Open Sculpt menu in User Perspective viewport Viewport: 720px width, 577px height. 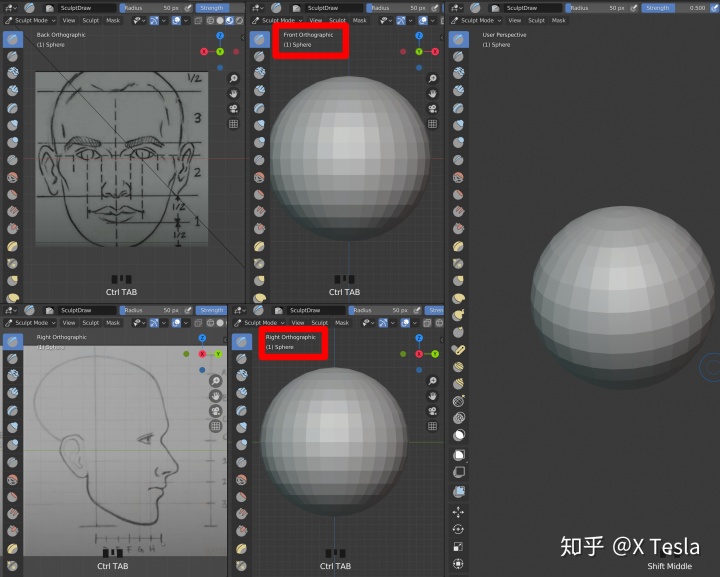point(536,21)
